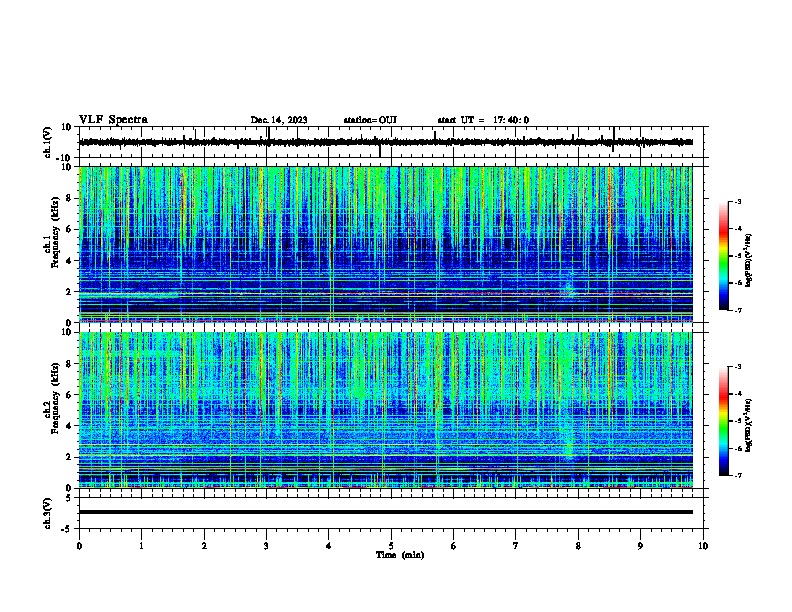
Task: Click inside the ch.2 spectrogram panel
Action: click(x=386, y=410)
